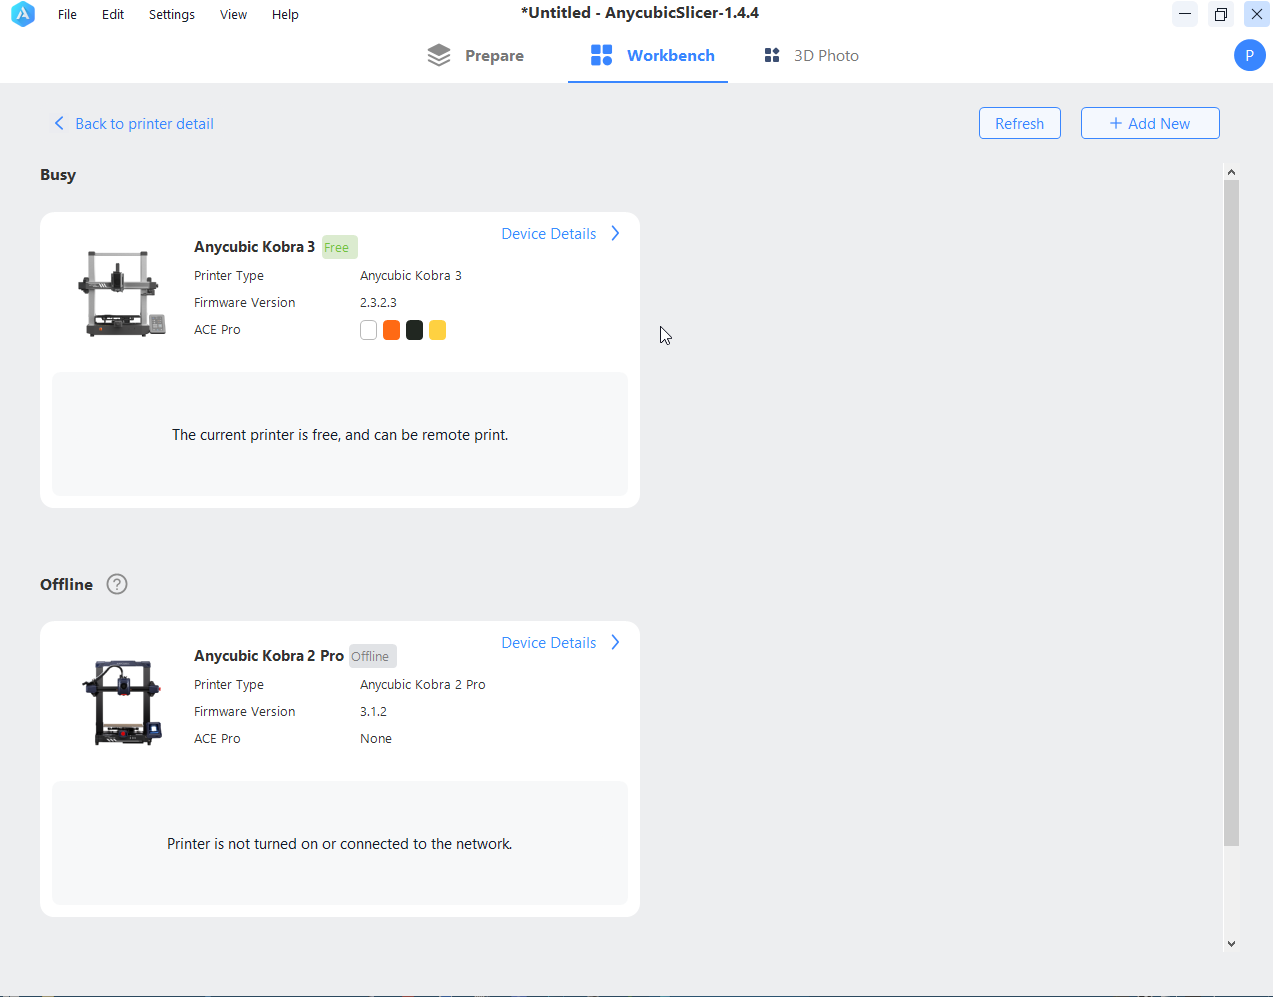Screen dimensions: 1273x997
Task: Open the View menu
Action: (233, 14)
